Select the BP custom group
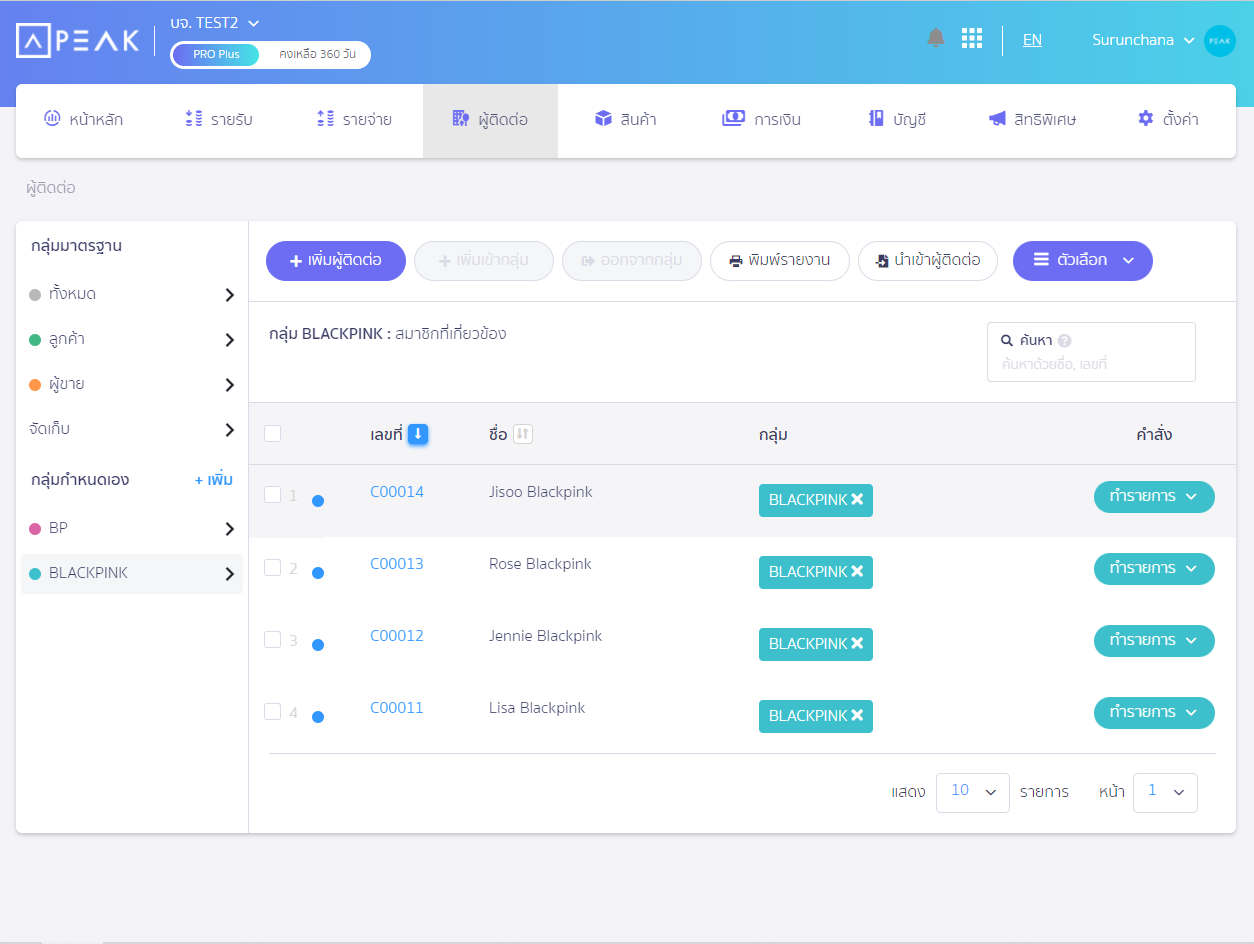1254x944 pixels. (x=132, y=528)
